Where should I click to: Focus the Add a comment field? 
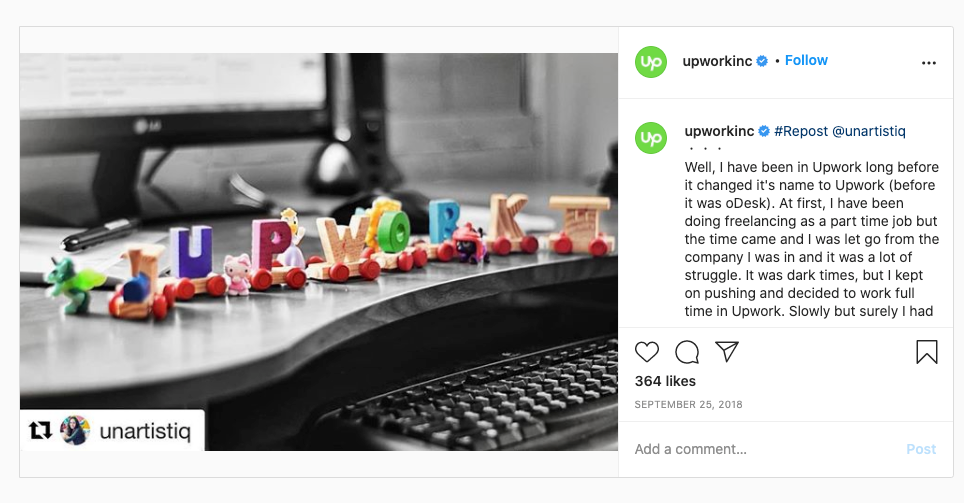pyautogui.click(x=762, y=450)
